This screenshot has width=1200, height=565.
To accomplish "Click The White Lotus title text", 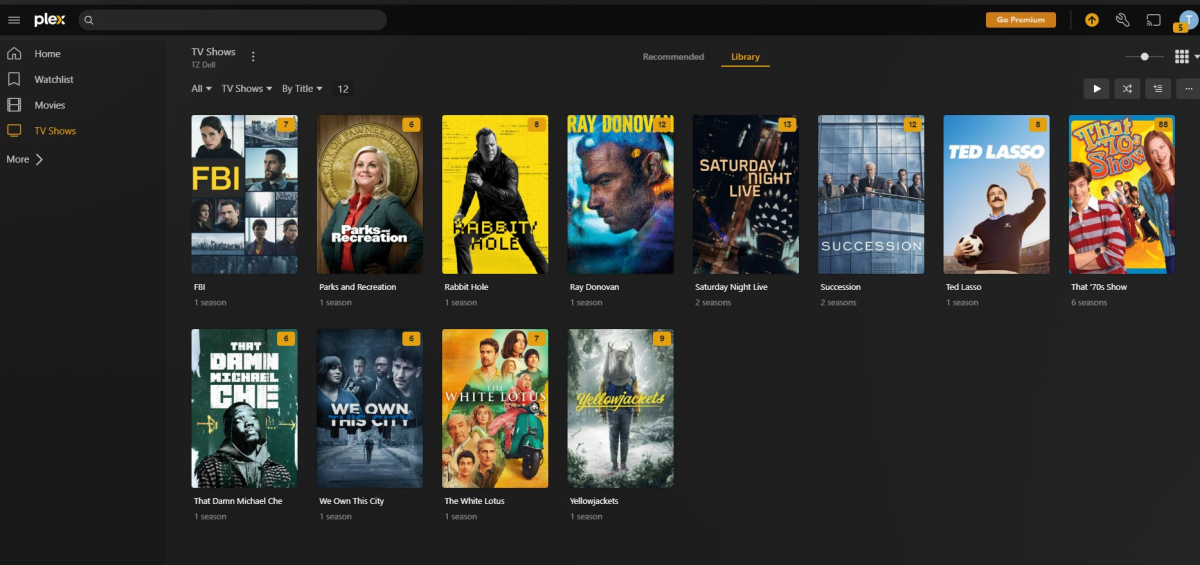I will (x=475, y=501).
